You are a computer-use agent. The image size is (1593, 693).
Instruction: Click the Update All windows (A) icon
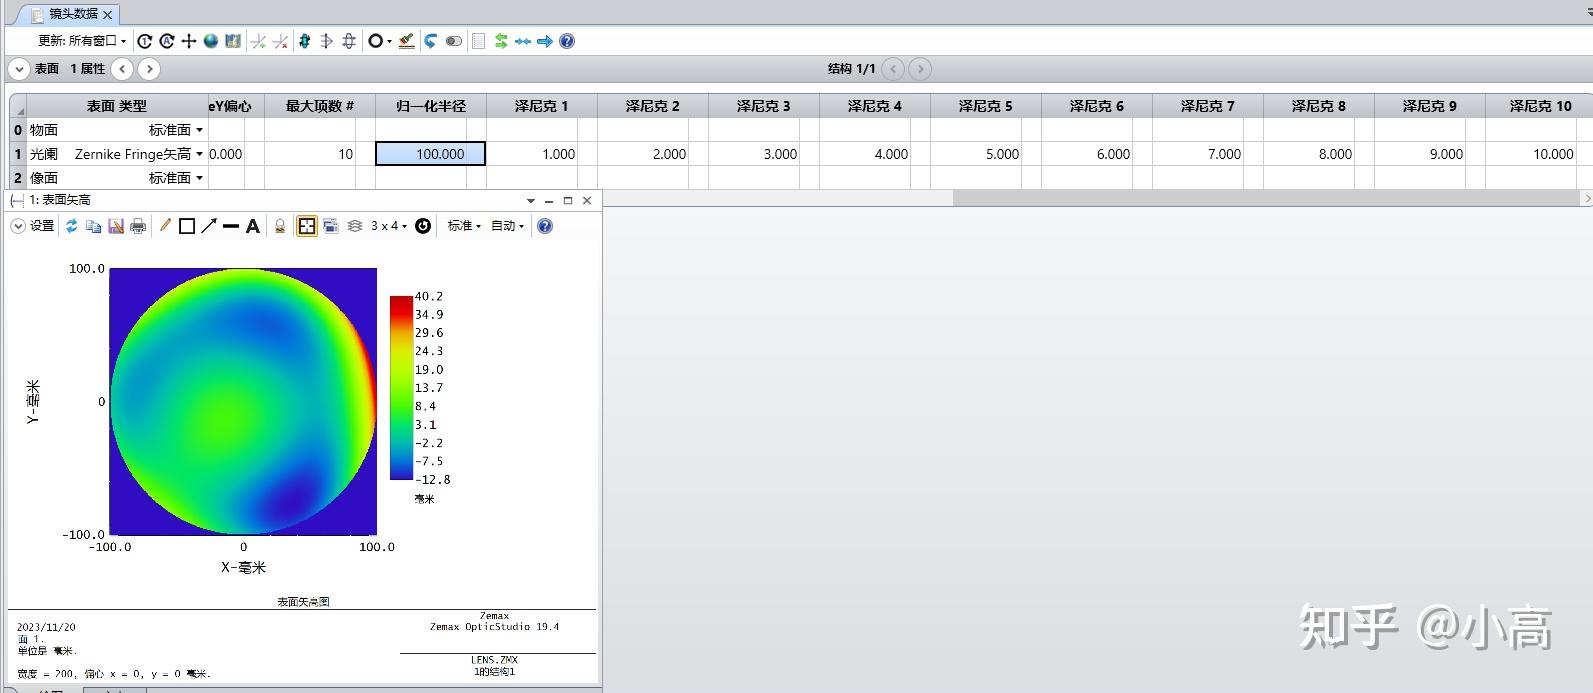167,41
